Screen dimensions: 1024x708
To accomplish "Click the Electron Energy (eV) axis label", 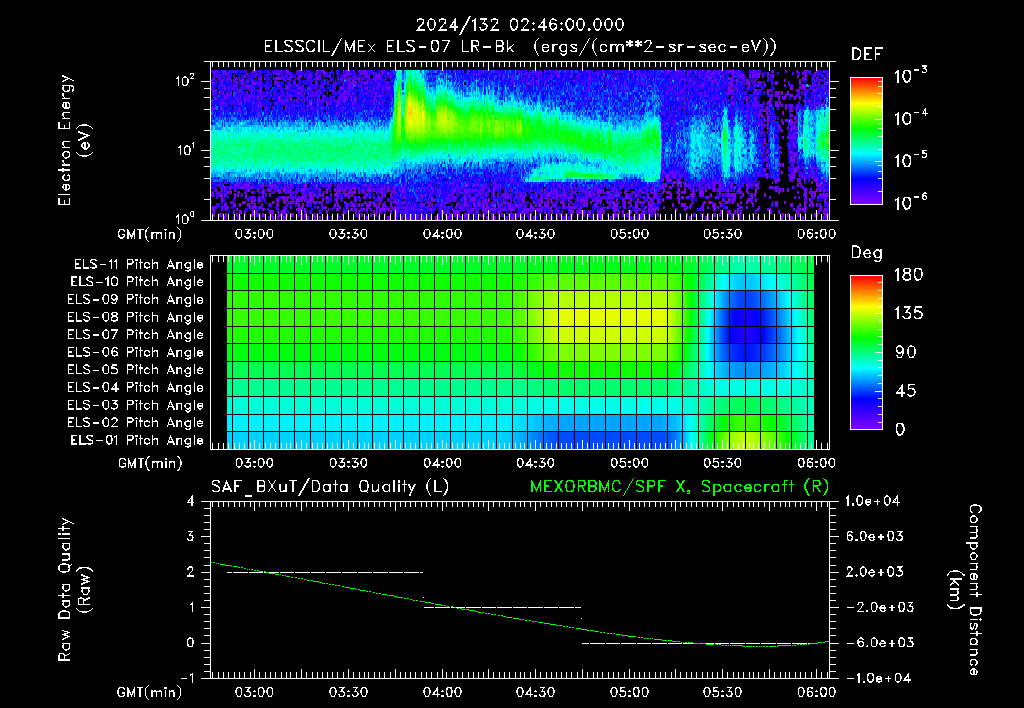I will 74,140.
